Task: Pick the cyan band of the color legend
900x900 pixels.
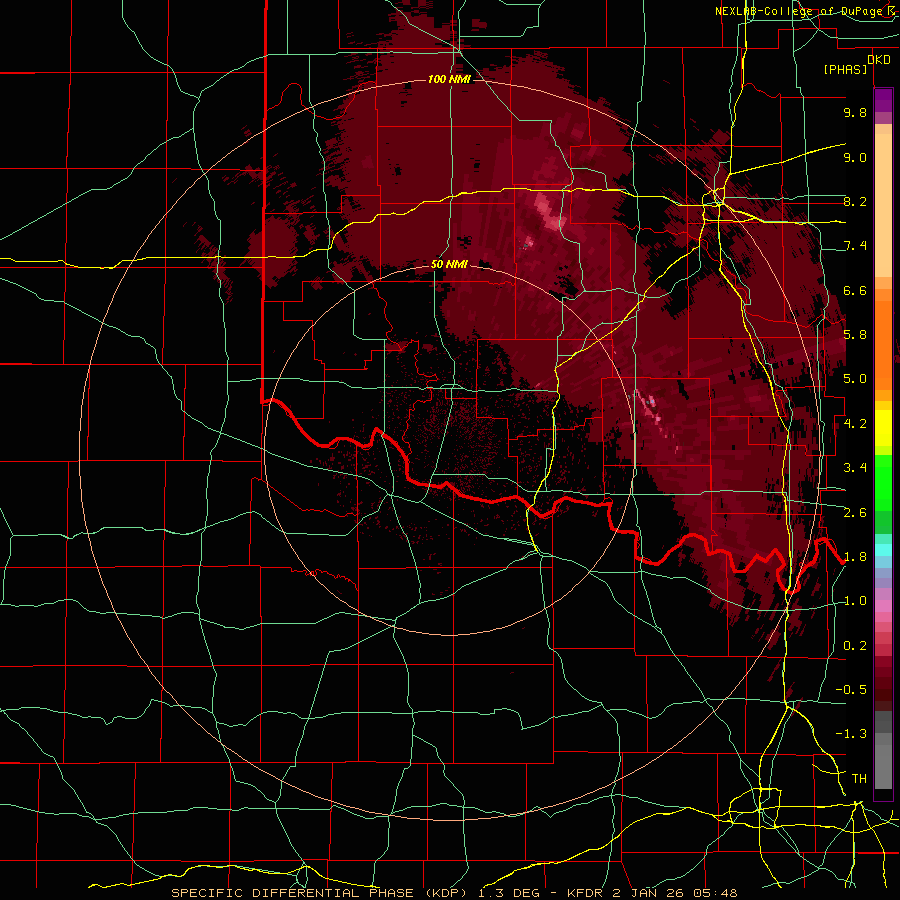Action: pyautogui.click(x=883, y=550)
